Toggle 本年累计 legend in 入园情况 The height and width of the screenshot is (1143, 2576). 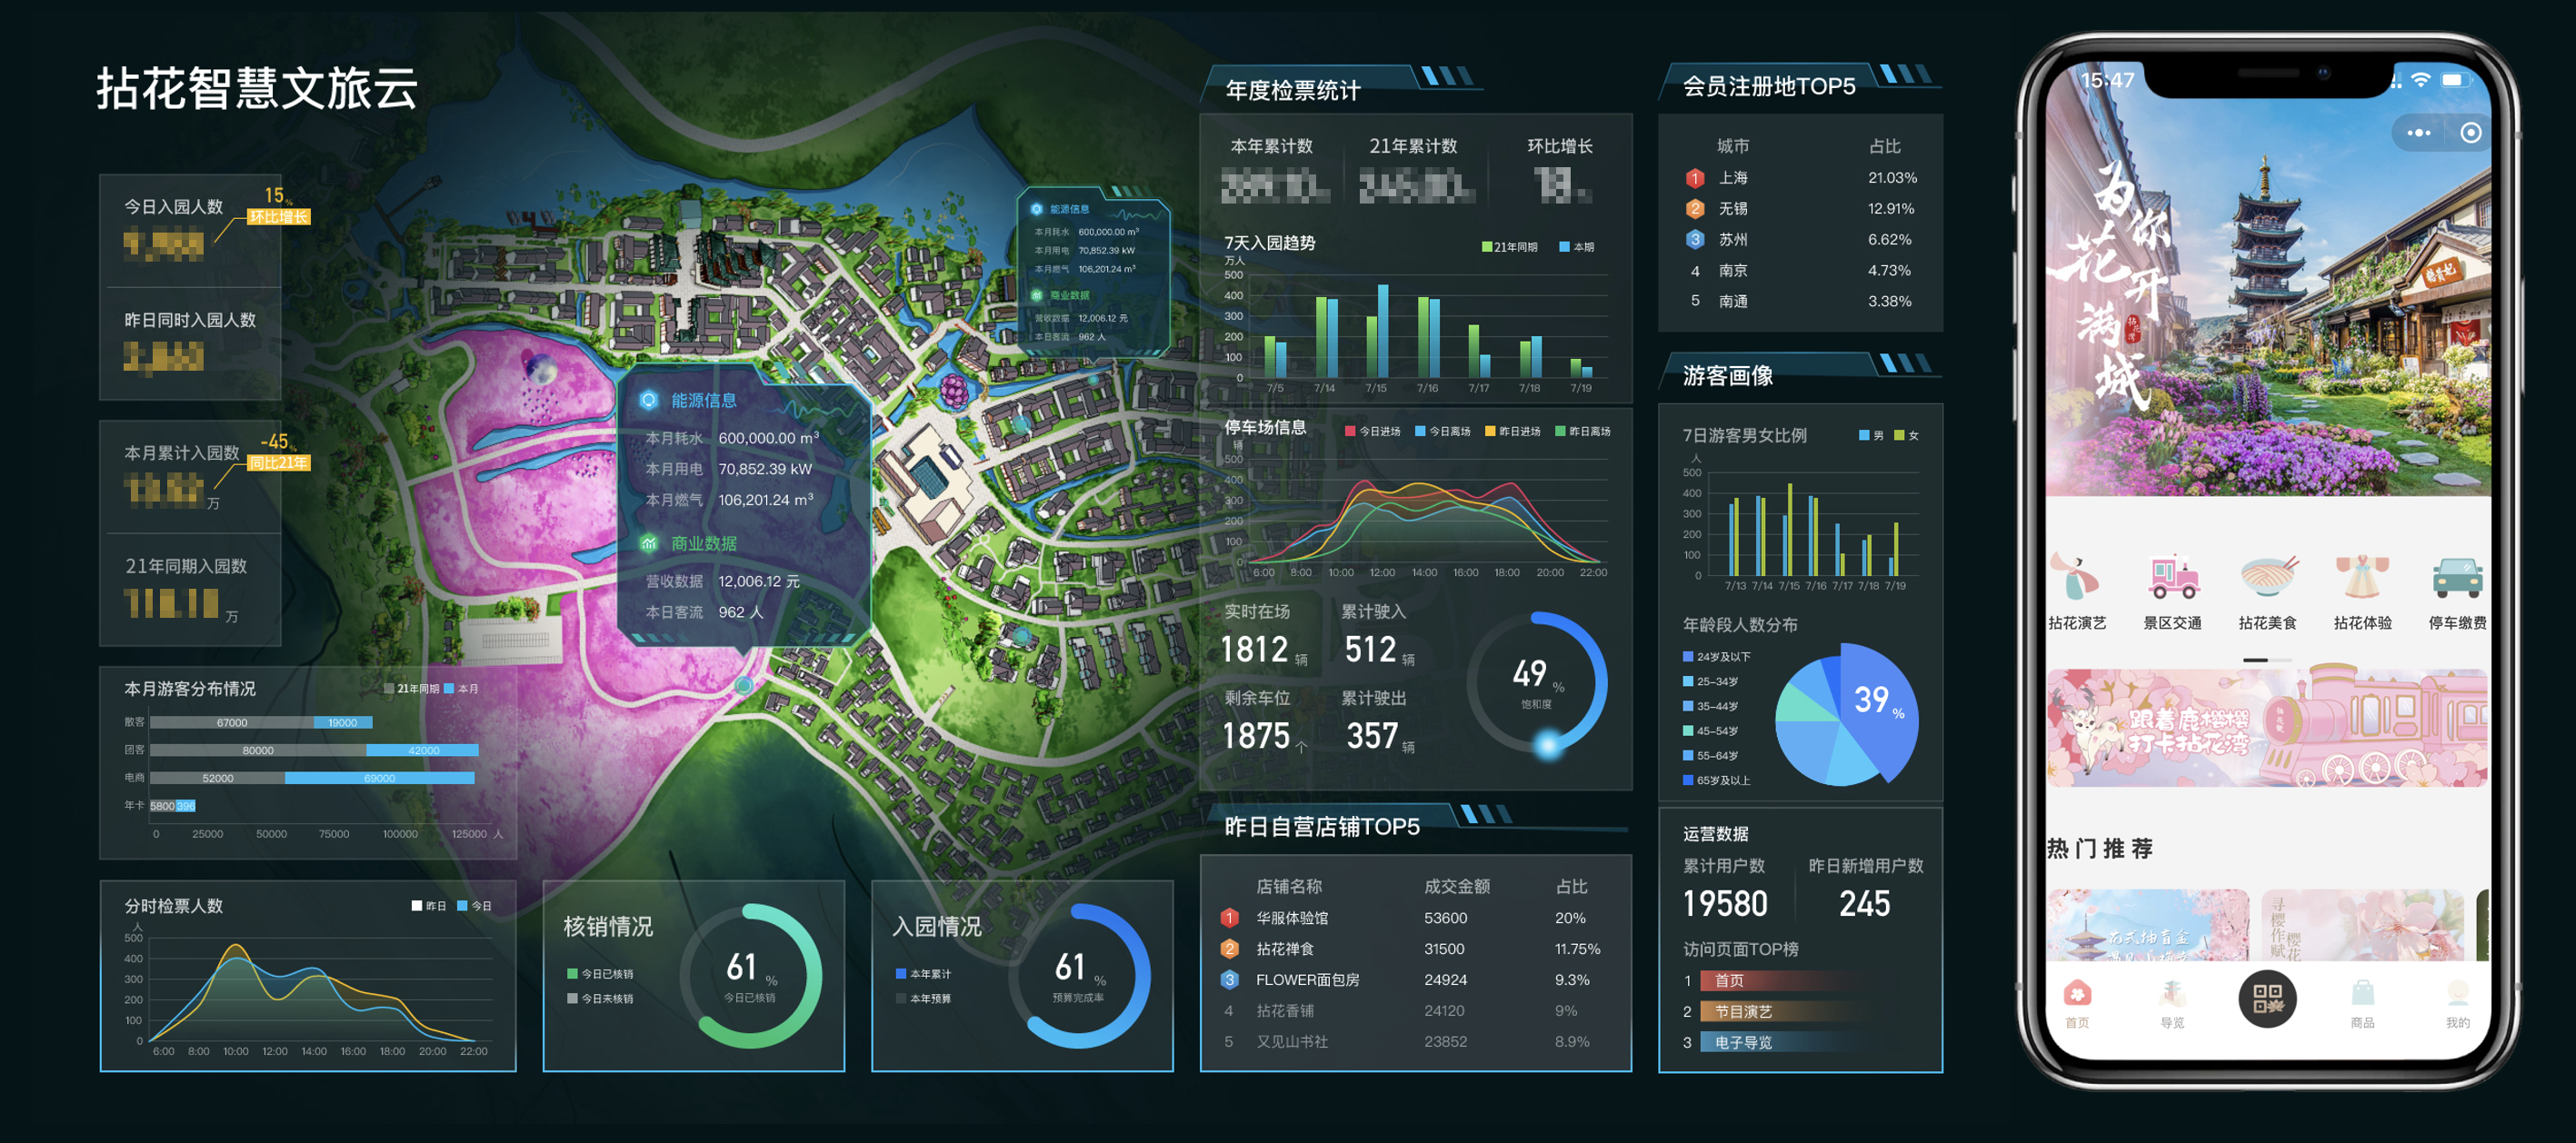(924, 974)
